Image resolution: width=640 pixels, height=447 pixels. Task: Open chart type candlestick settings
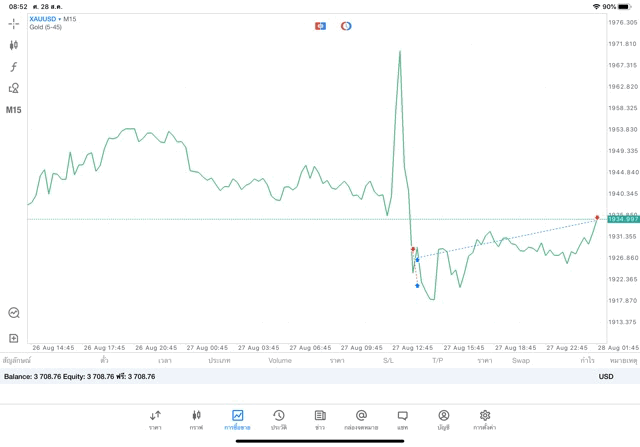coord(14,45)
